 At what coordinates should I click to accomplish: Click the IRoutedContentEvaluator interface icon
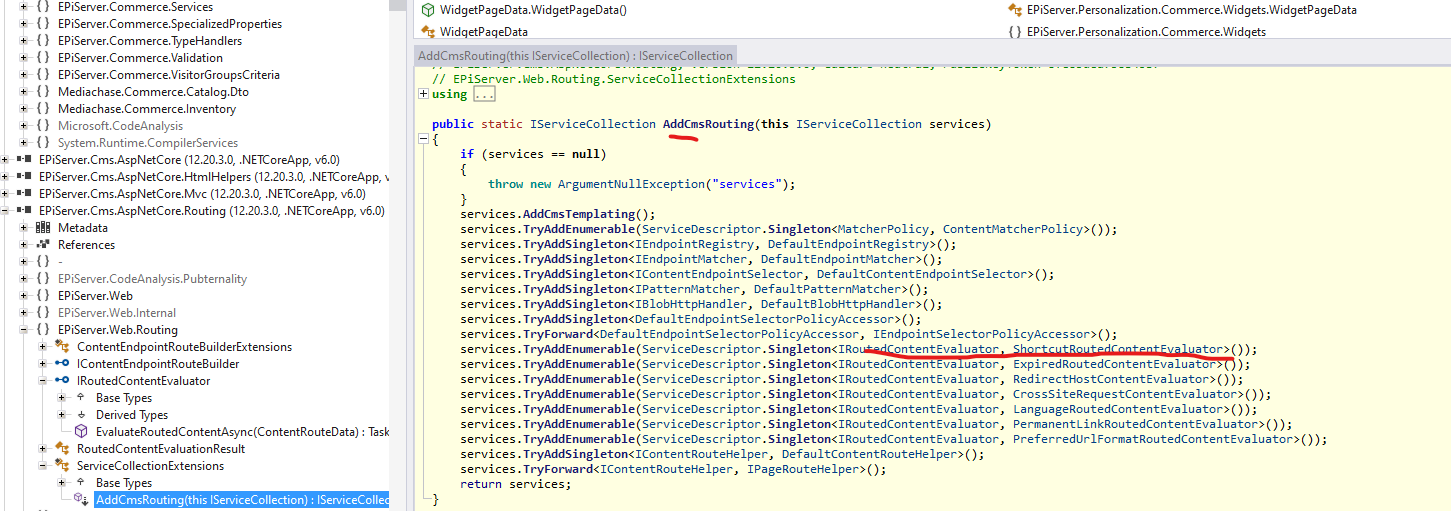coord(61,381)
